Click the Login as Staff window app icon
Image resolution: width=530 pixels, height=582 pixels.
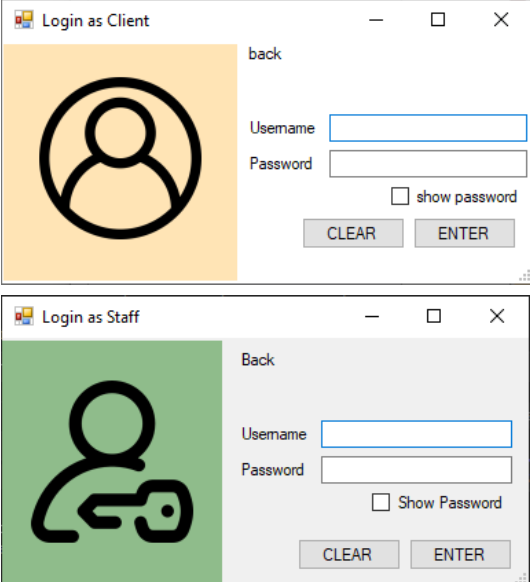tap(24, 317)
